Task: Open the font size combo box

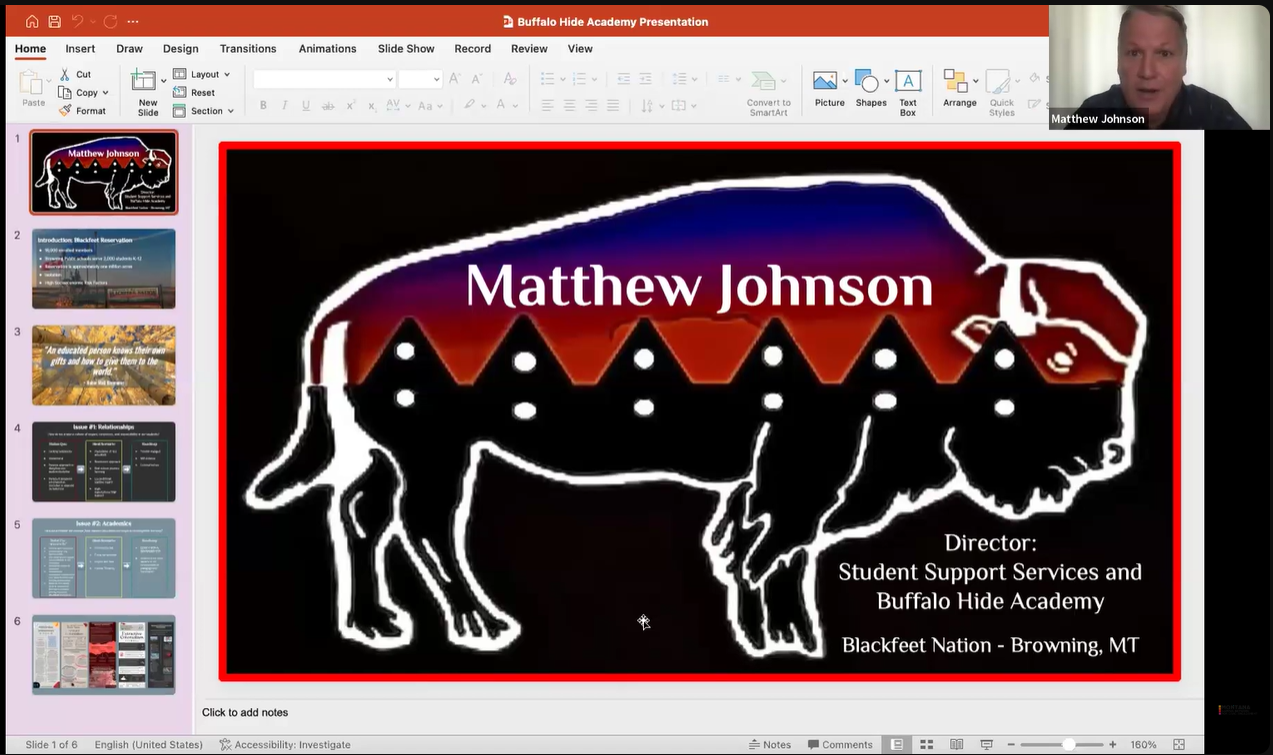Action: pyautogui.click(x=420, y=79)
